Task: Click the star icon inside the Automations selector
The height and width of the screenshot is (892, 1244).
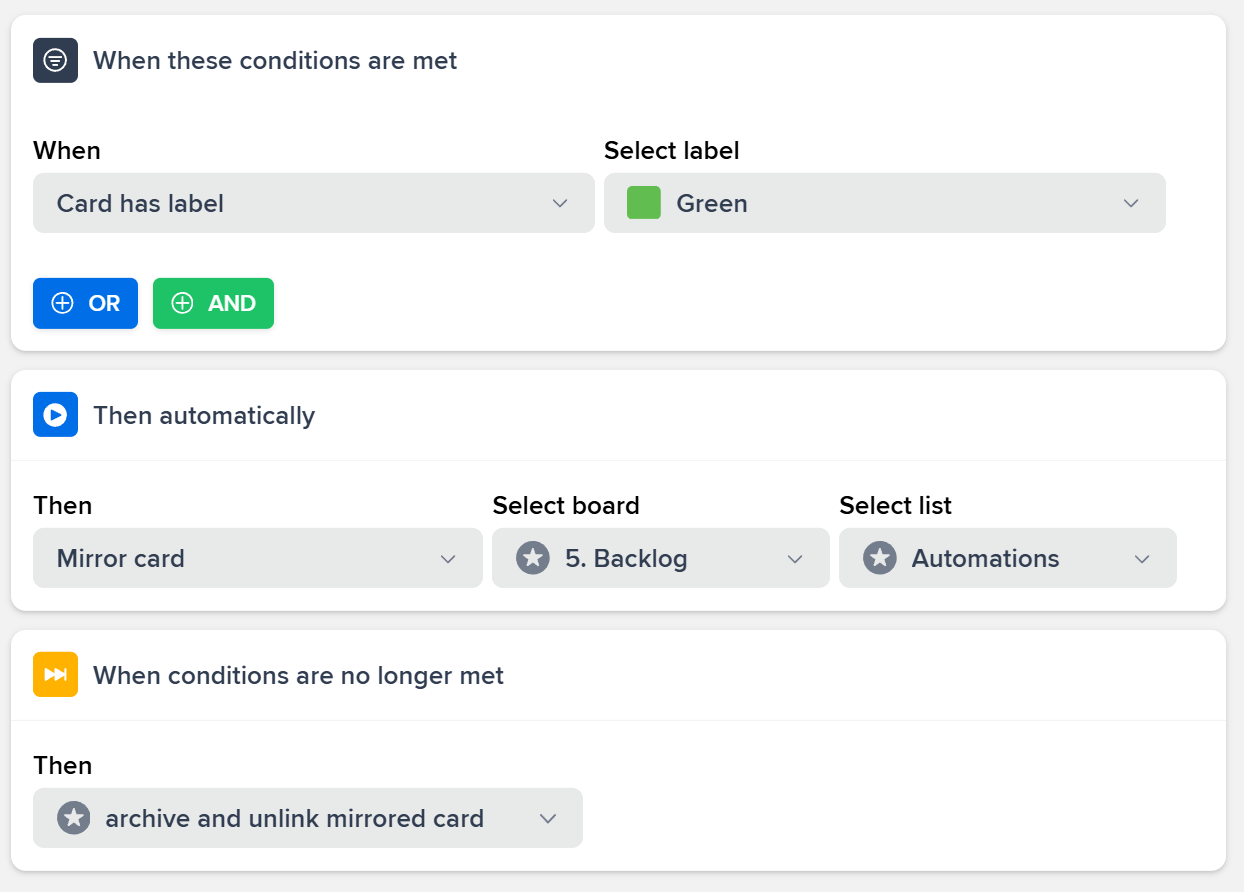Action: pyautogui.click(x=879, y=558)
